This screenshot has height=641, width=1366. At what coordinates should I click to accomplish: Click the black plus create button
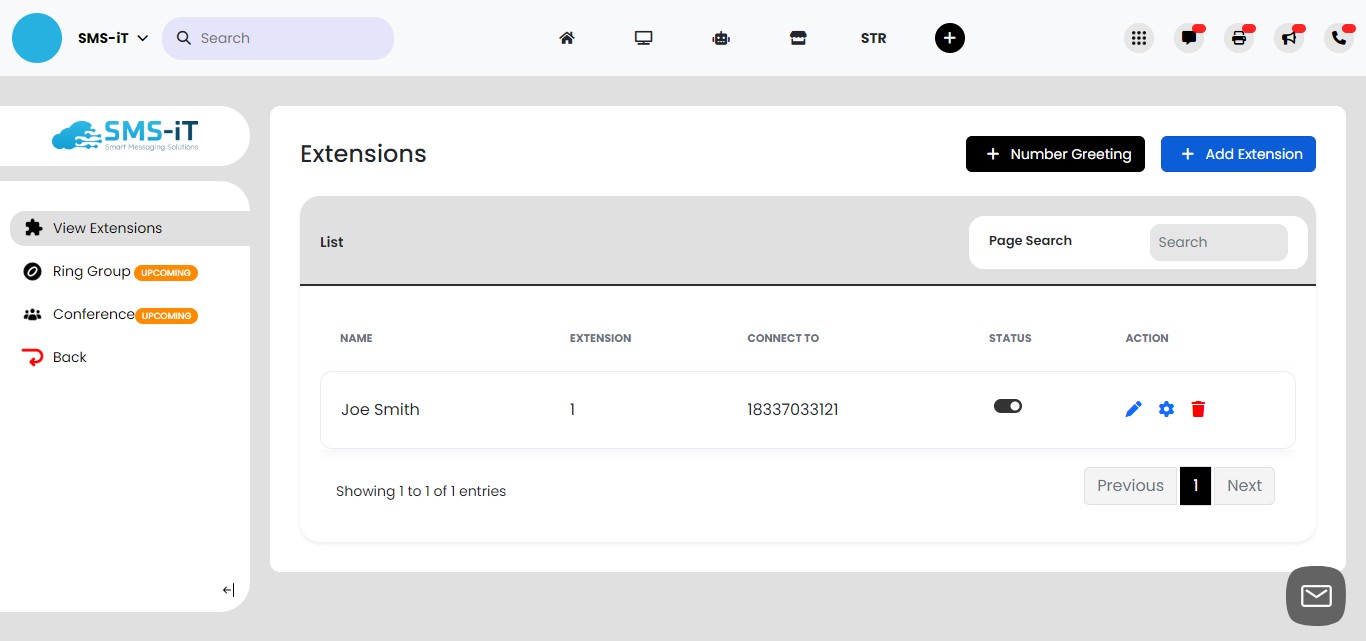(949, 37)
